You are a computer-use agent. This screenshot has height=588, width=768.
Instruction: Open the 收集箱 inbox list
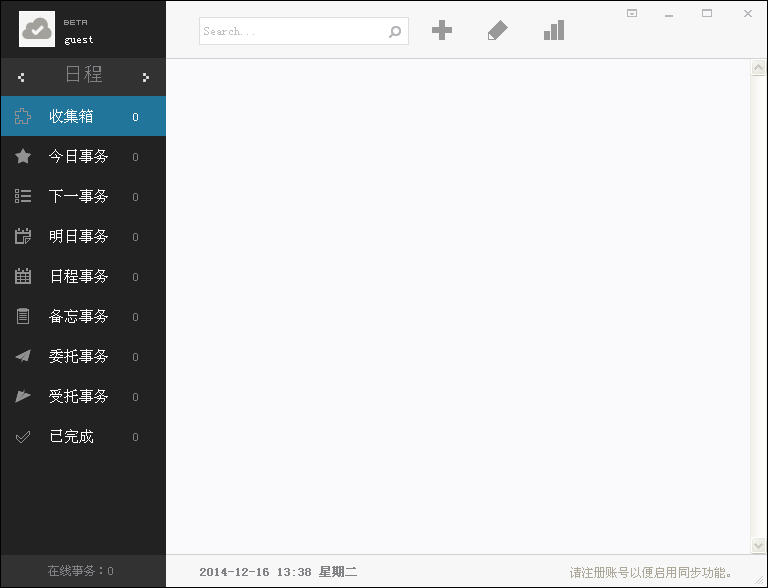[83, 116]
